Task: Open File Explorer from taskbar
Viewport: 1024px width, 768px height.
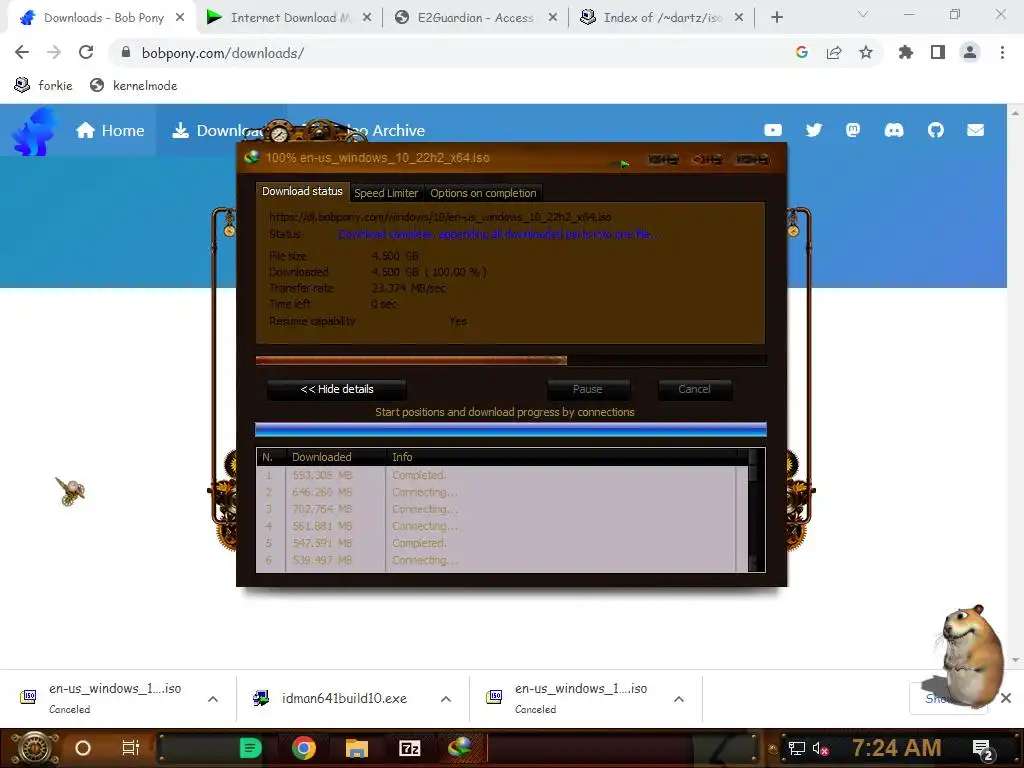Action: coord(357,748)
